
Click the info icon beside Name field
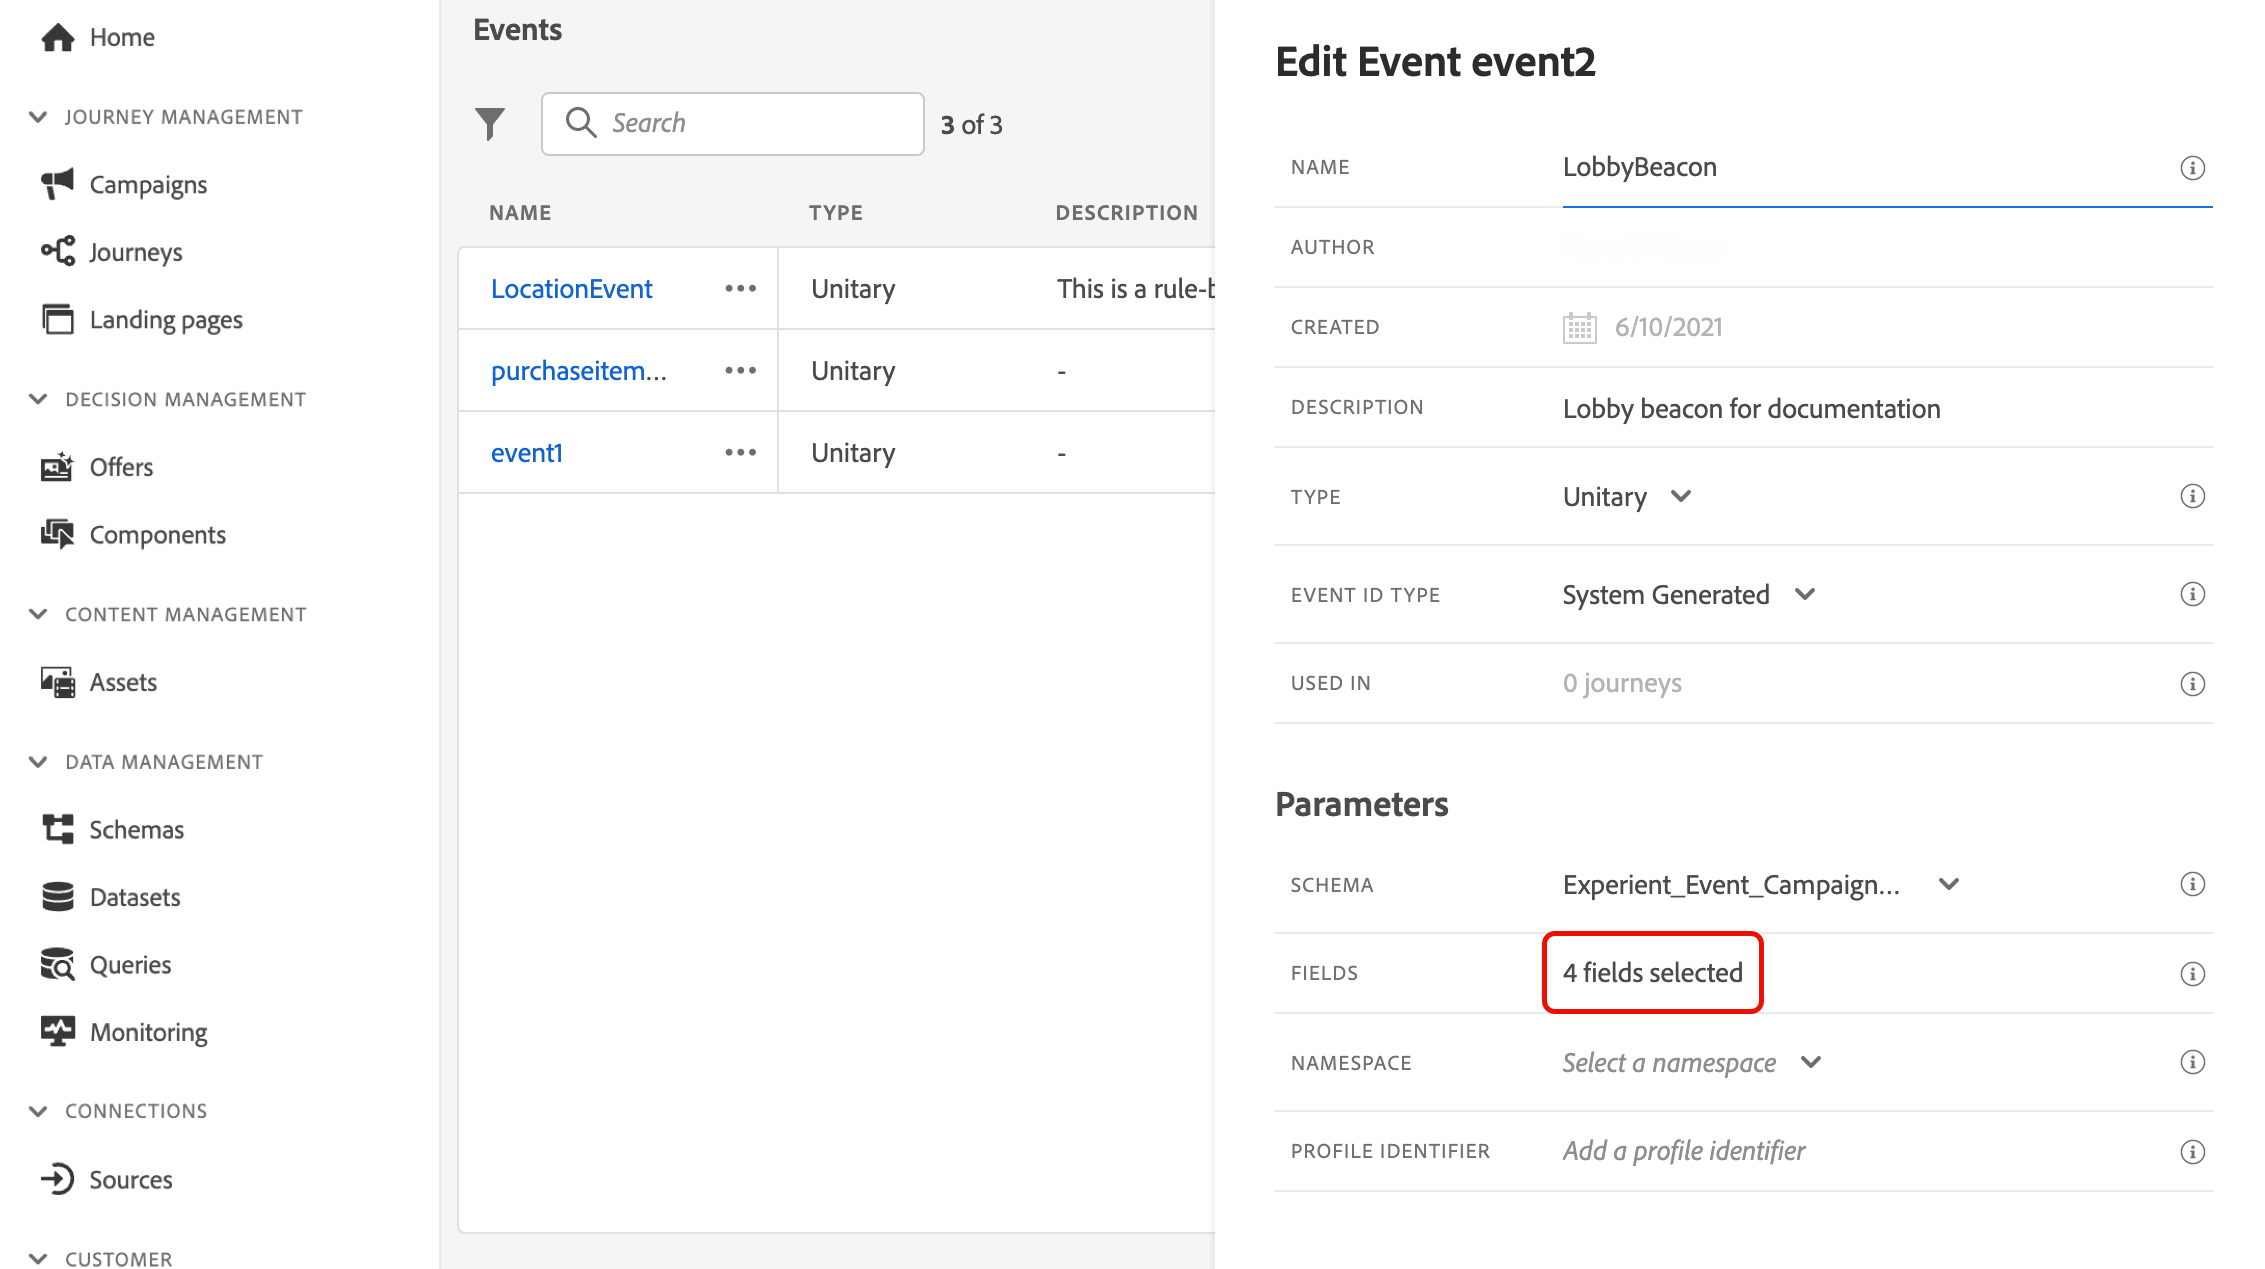click(2192, 168)
